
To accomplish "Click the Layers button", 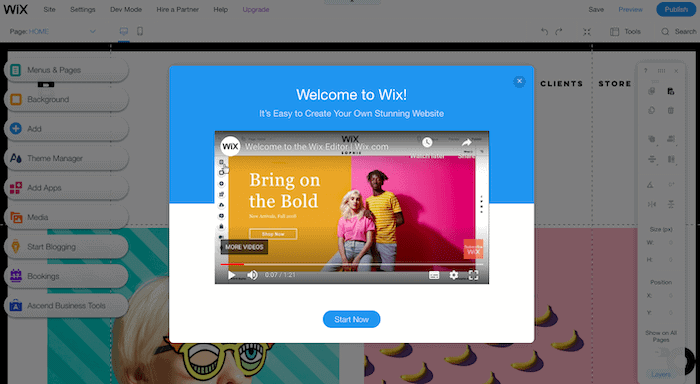I will [661, 374].
